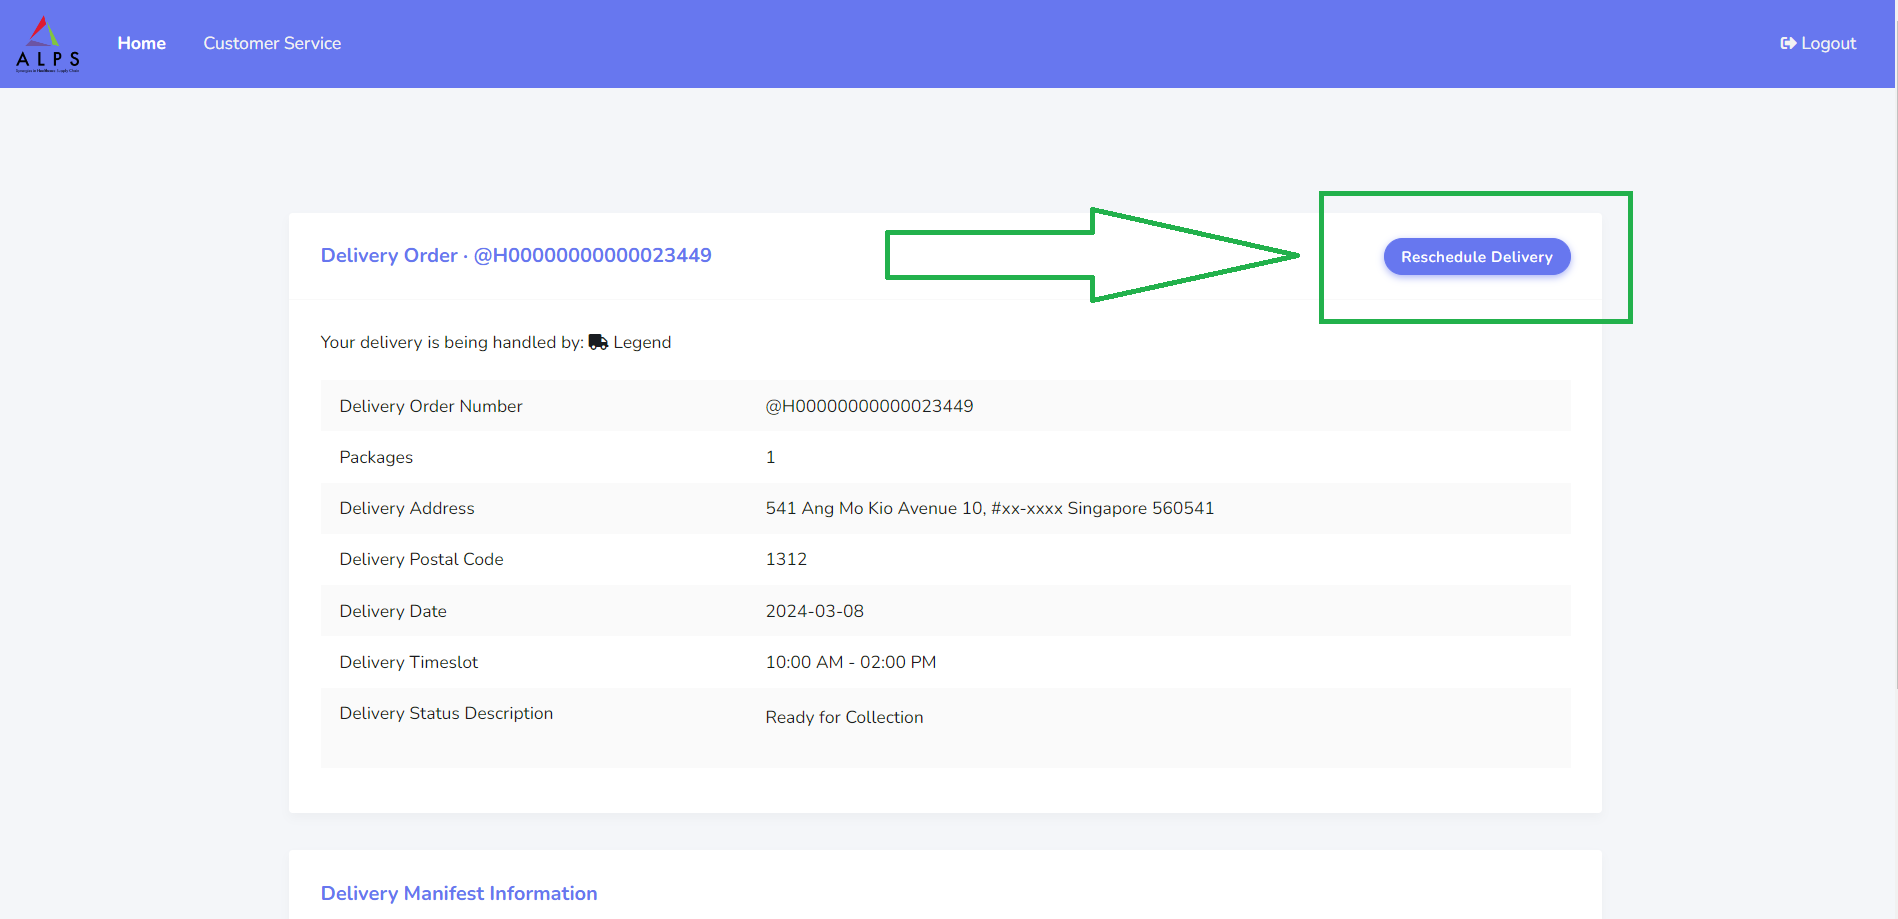Click the ALPS logo in the navbar
Image resolution: width=1898 pixels, height=919 pixels.
point(48,44)
